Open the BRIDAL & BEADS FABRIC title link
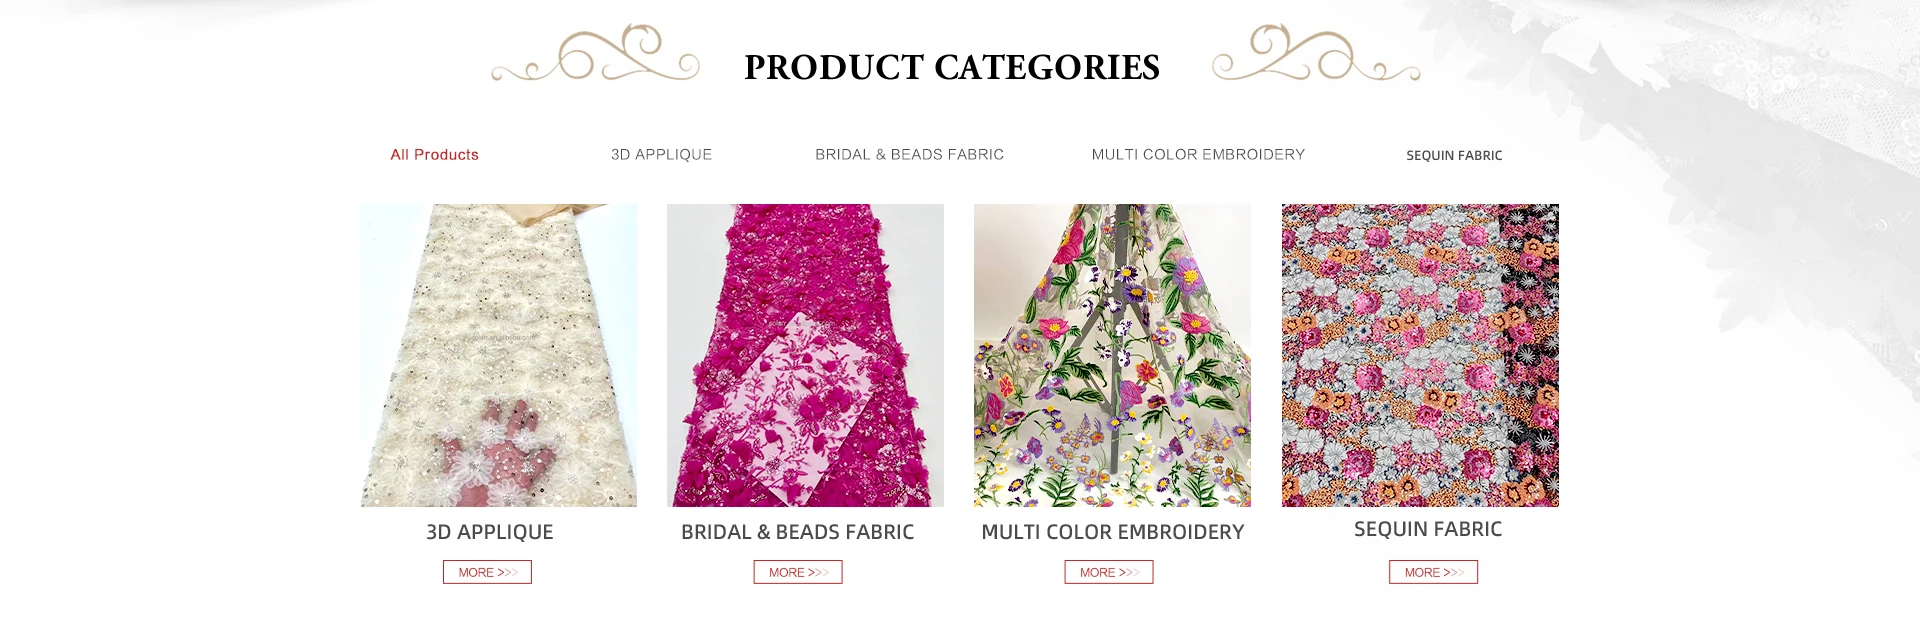Screen dimensions: 1920x632 click(x=797, y=532)
